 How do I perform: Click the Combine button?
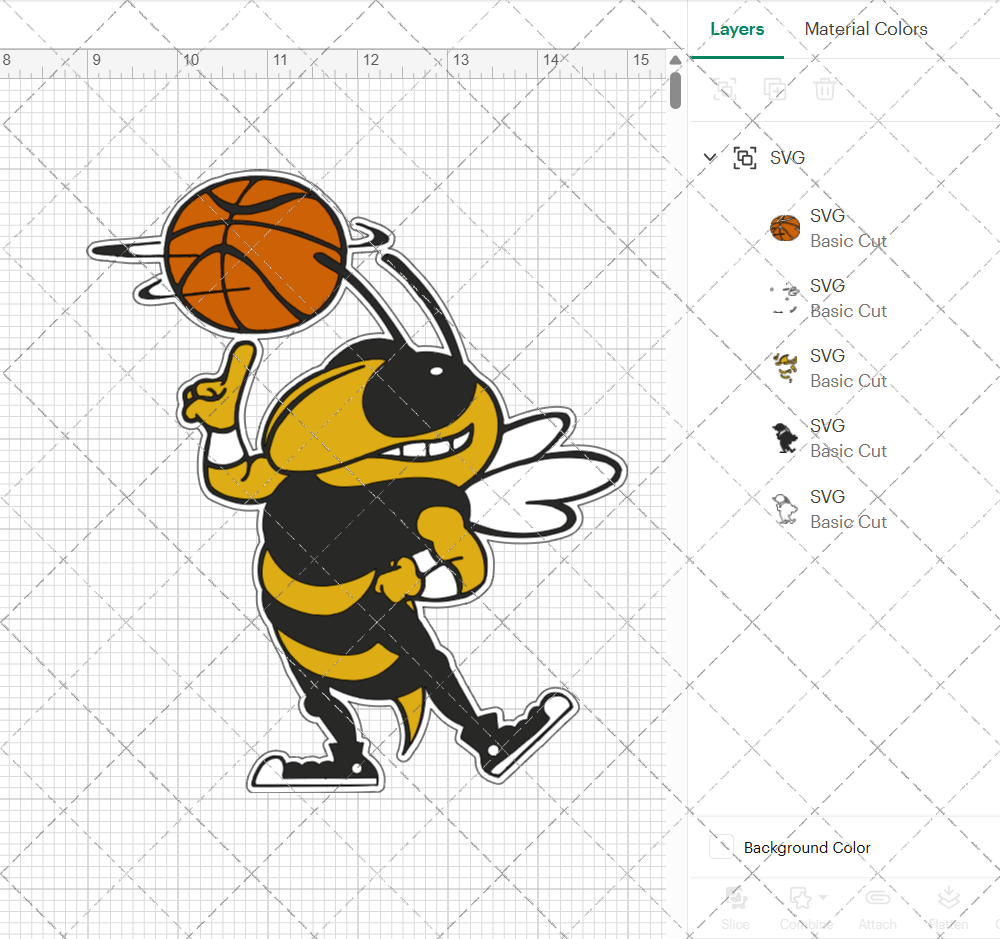pyautogui.click(x=806, y=908)
